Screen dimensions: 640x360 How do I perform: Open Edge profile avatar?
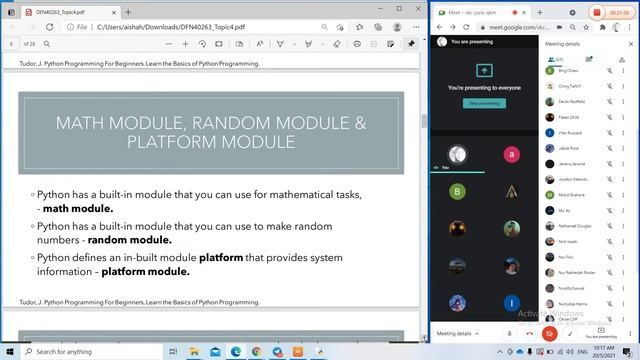click(x=397, y=27)
